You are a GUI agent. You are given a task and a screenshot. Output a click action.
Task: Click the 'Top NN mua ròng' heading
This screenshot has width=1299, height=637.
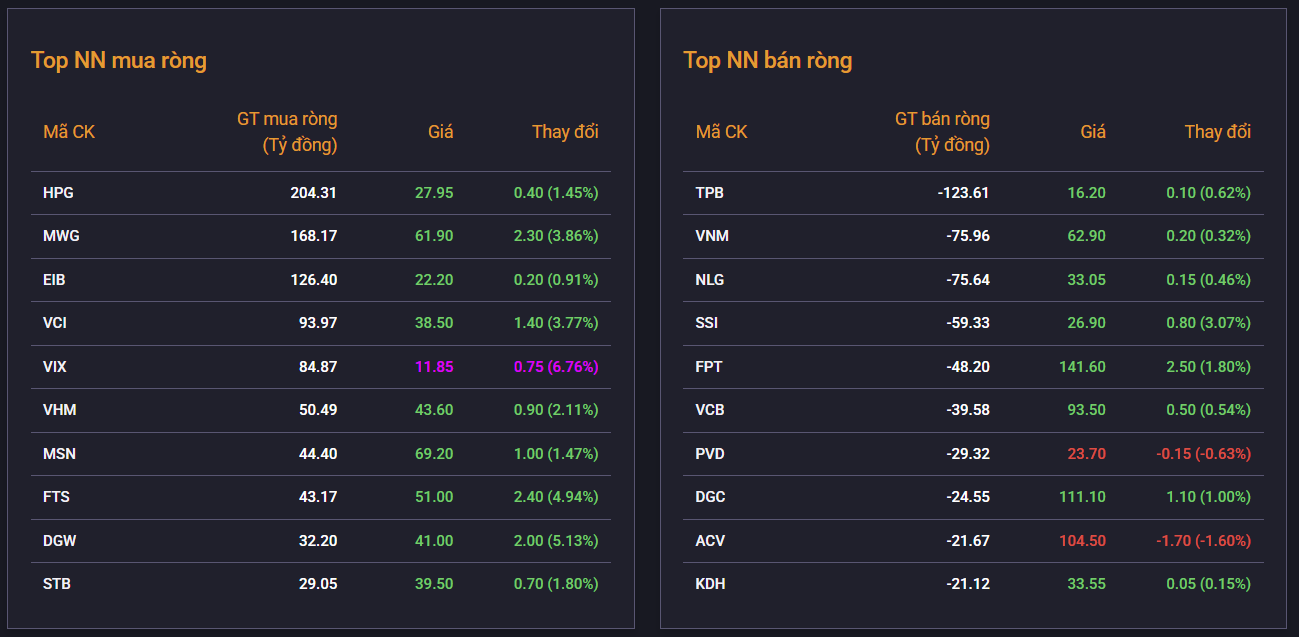tap(119, 60)
